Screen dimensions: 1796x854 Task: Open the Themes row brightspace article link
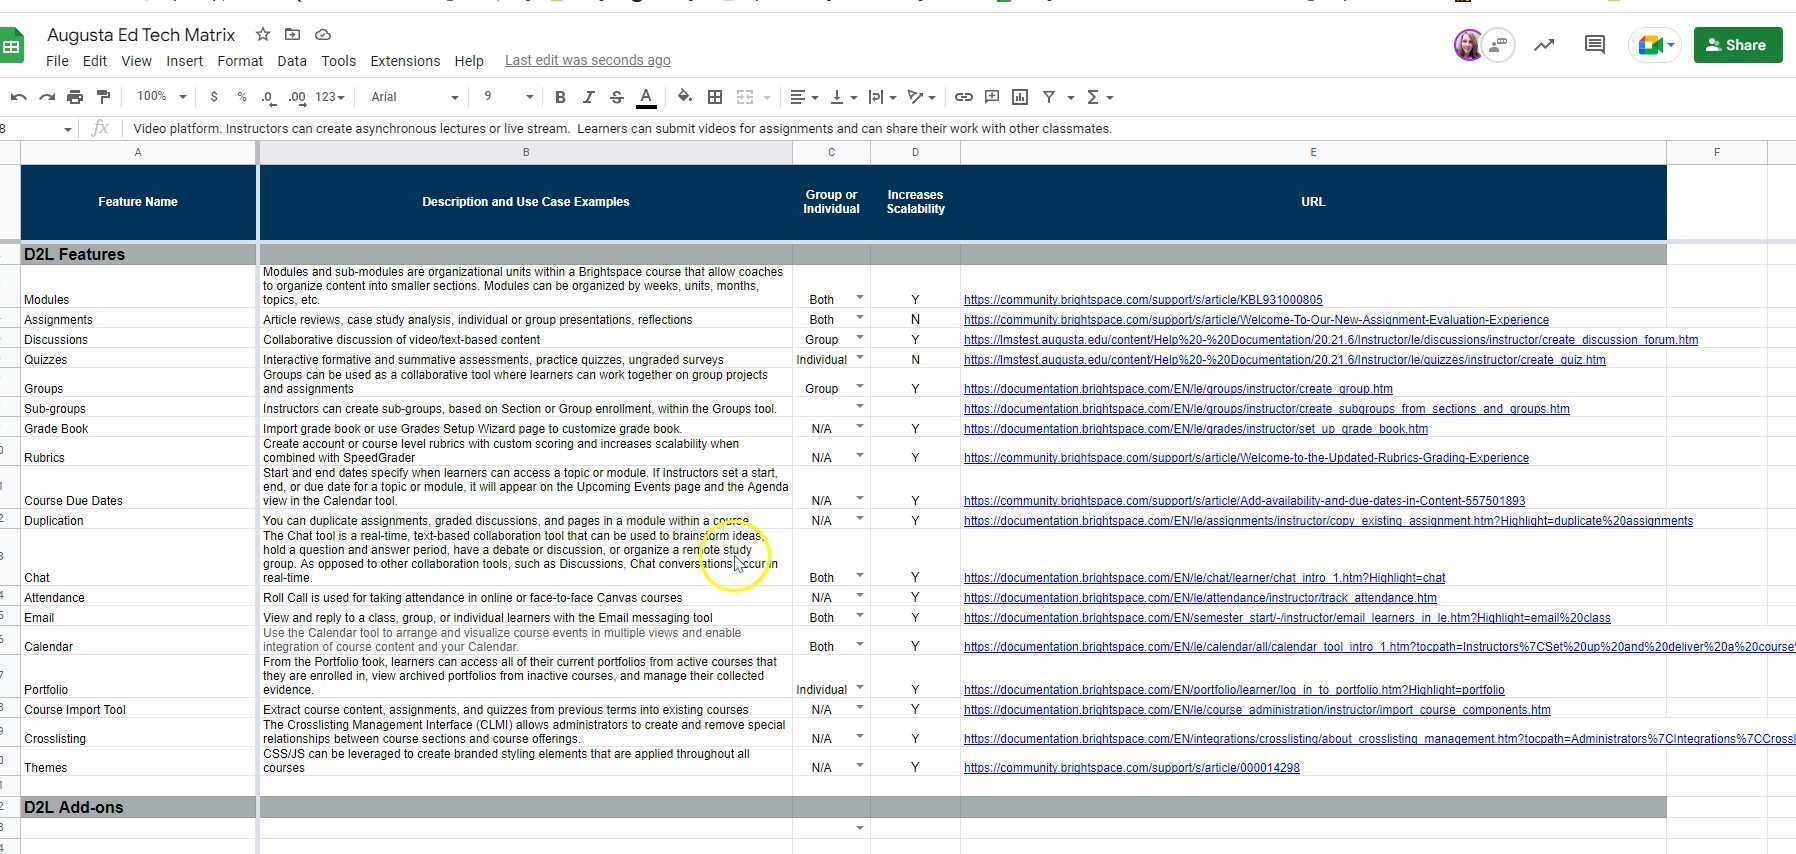click(x=1131, y=768)
